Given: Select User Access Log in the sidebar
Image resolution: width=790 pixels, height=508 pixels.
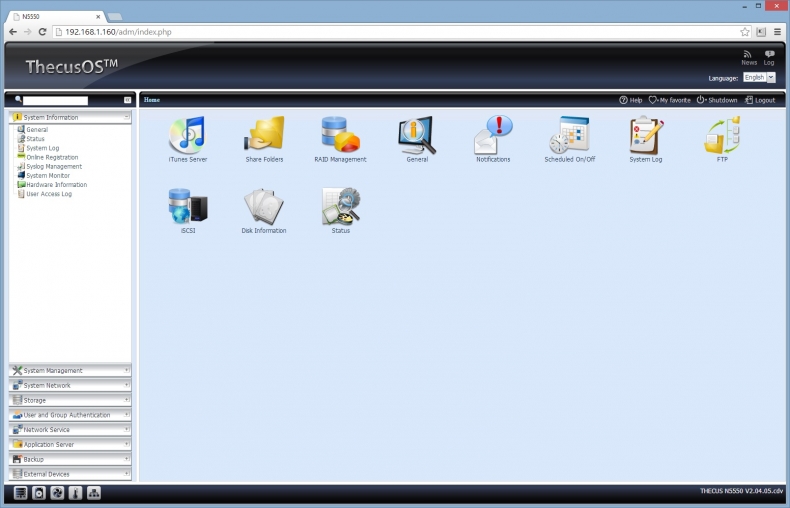Looking at the screenshot, I should click(49, 194).
